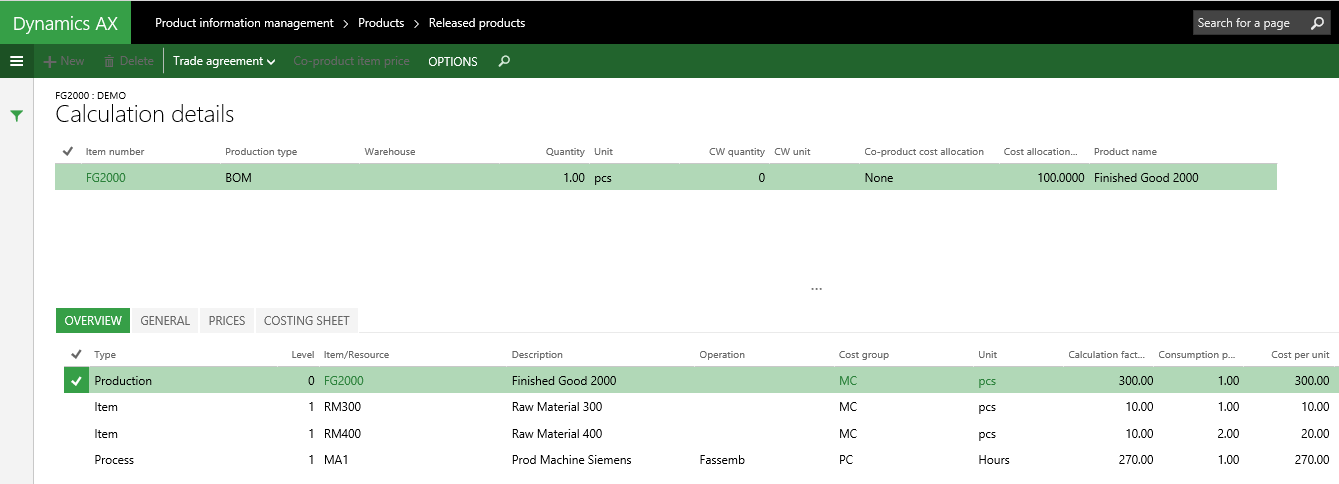The width and height of the screenshot is (1339, 484).
Task: Deselect the checked Production row
Action: tap(76, 381)
